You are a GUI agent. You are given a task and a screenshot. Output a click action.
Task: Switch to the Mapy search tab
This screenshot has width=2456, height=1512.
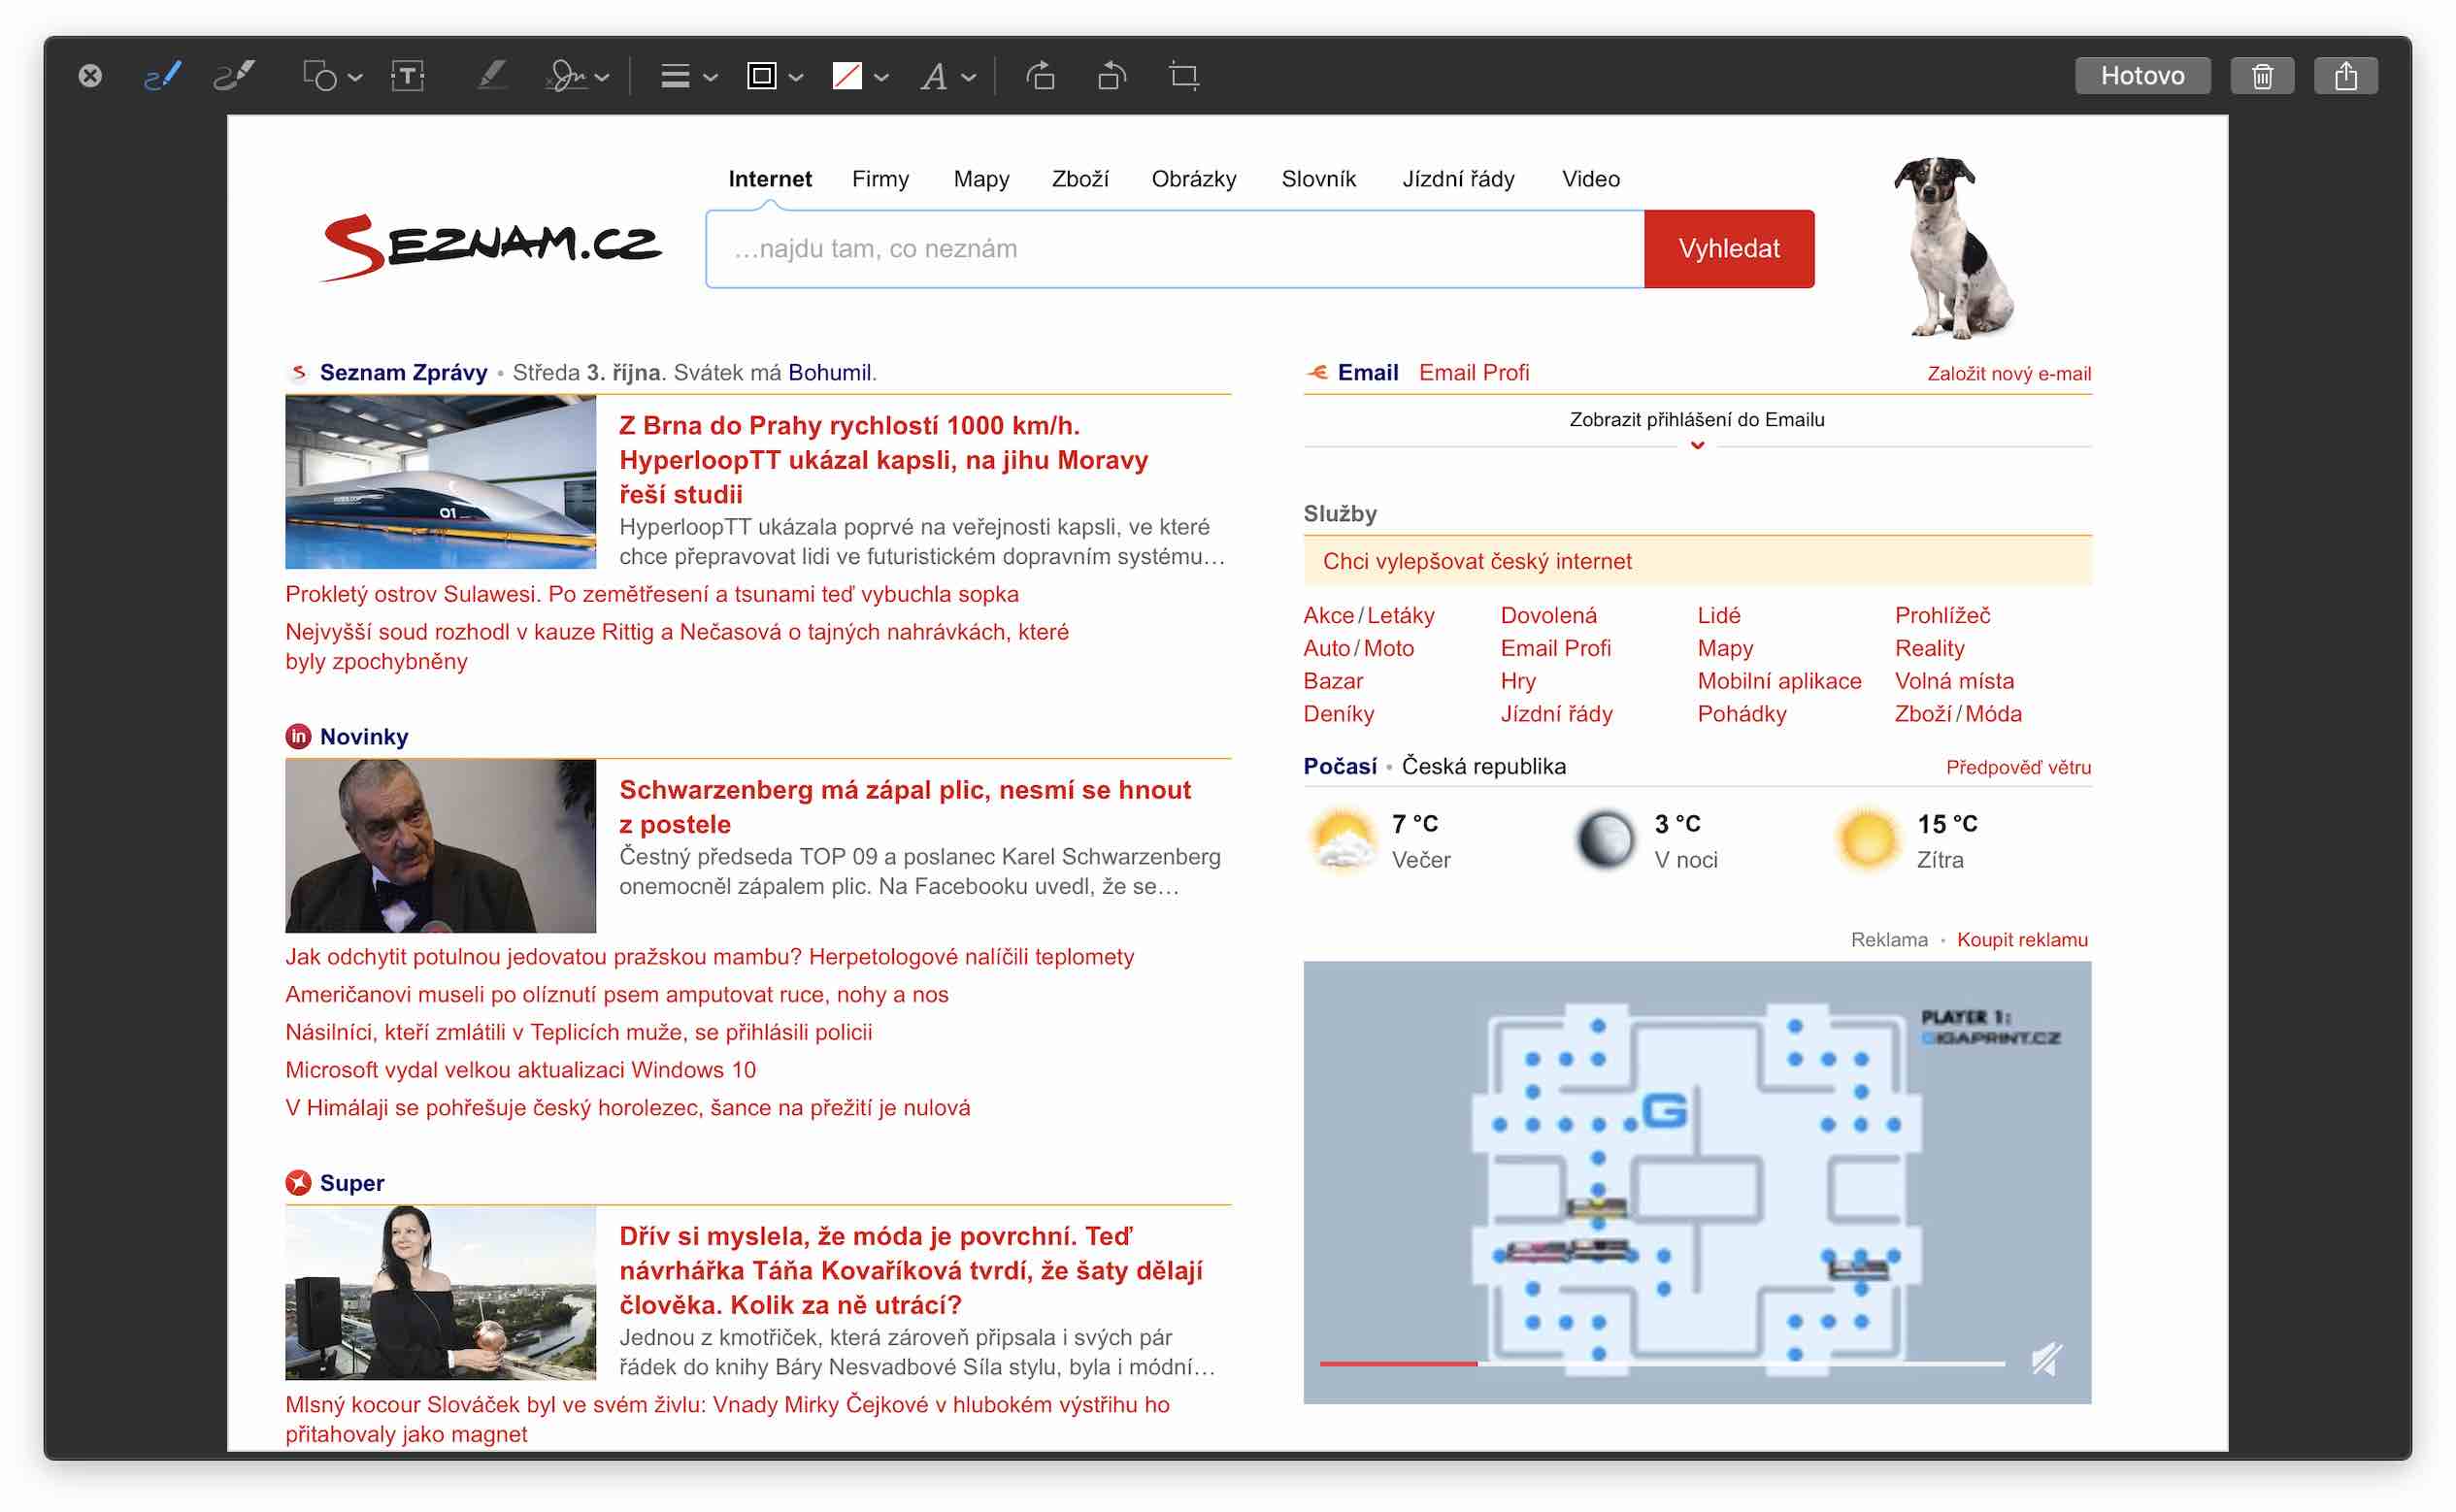[981, 179]
